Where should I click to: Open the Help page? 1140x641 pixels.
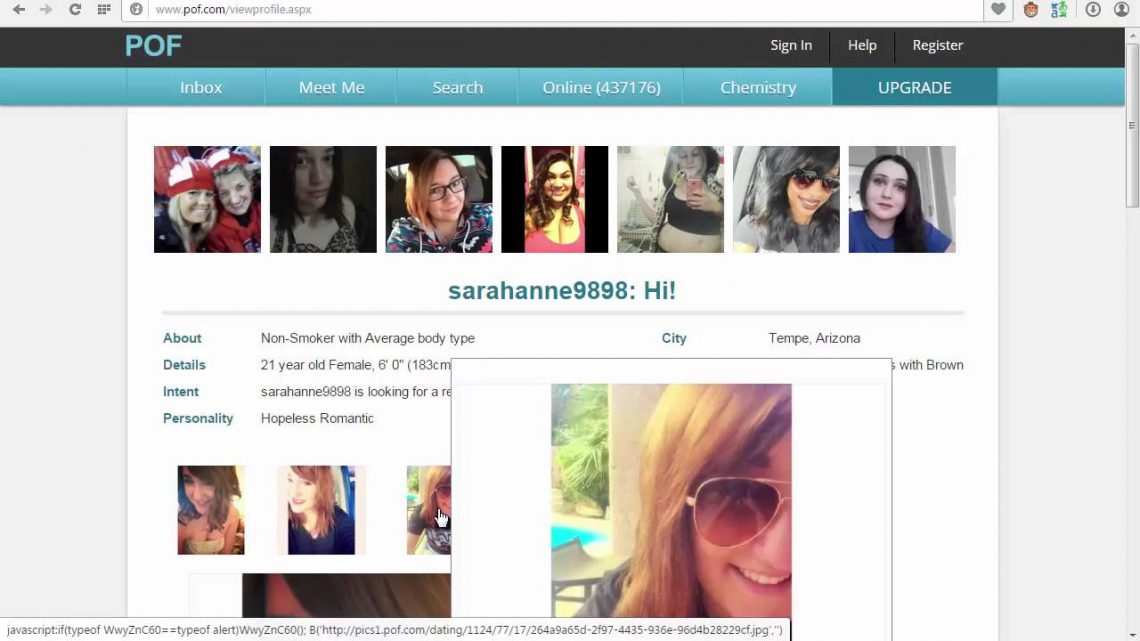pyautogui.click(x=862, y=45)
